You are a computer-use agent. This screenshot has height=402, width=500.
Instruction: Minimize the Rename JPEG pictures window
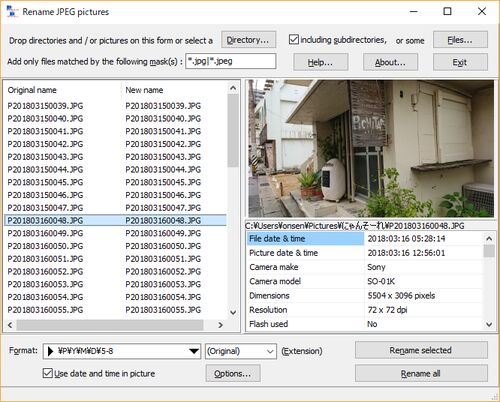[414, 11]
